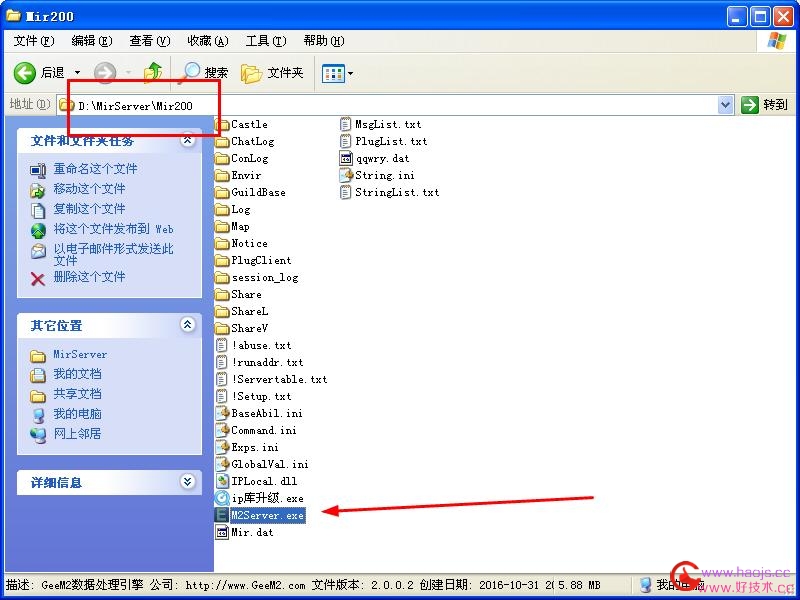The width and height of the screenshot is (800, 600).
Task: Open the Views icon button
Action: 333,74
